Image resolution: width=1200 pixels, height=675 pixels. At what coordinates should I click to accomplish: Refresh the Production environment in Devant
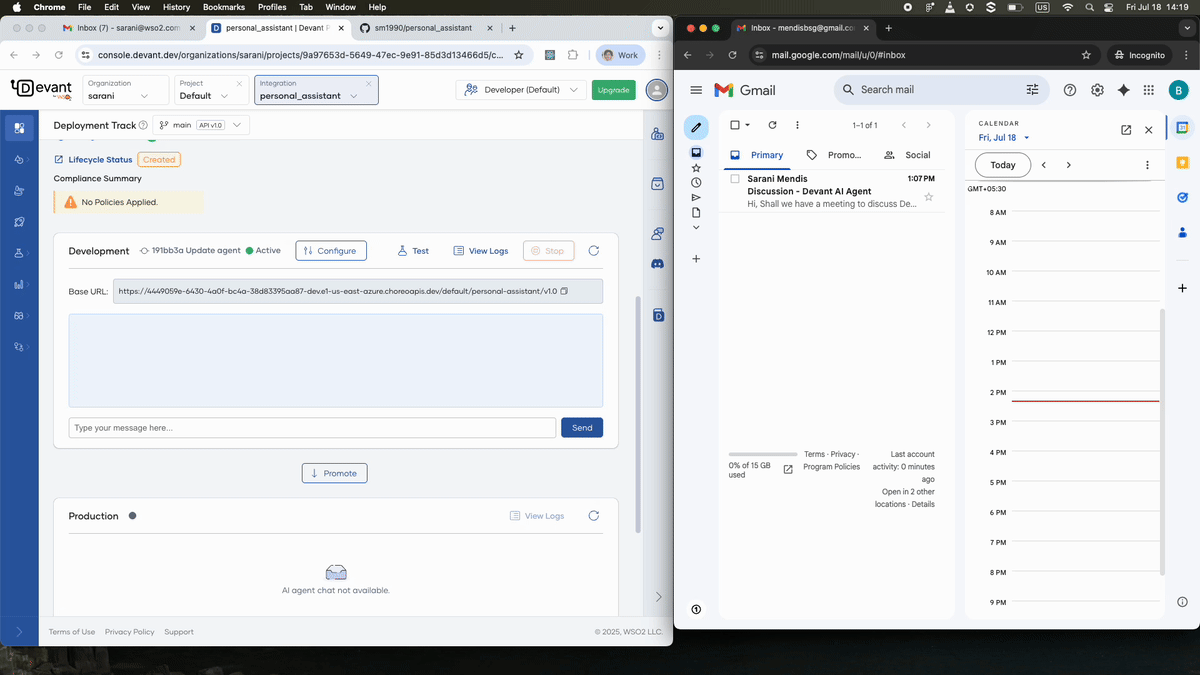594,516
